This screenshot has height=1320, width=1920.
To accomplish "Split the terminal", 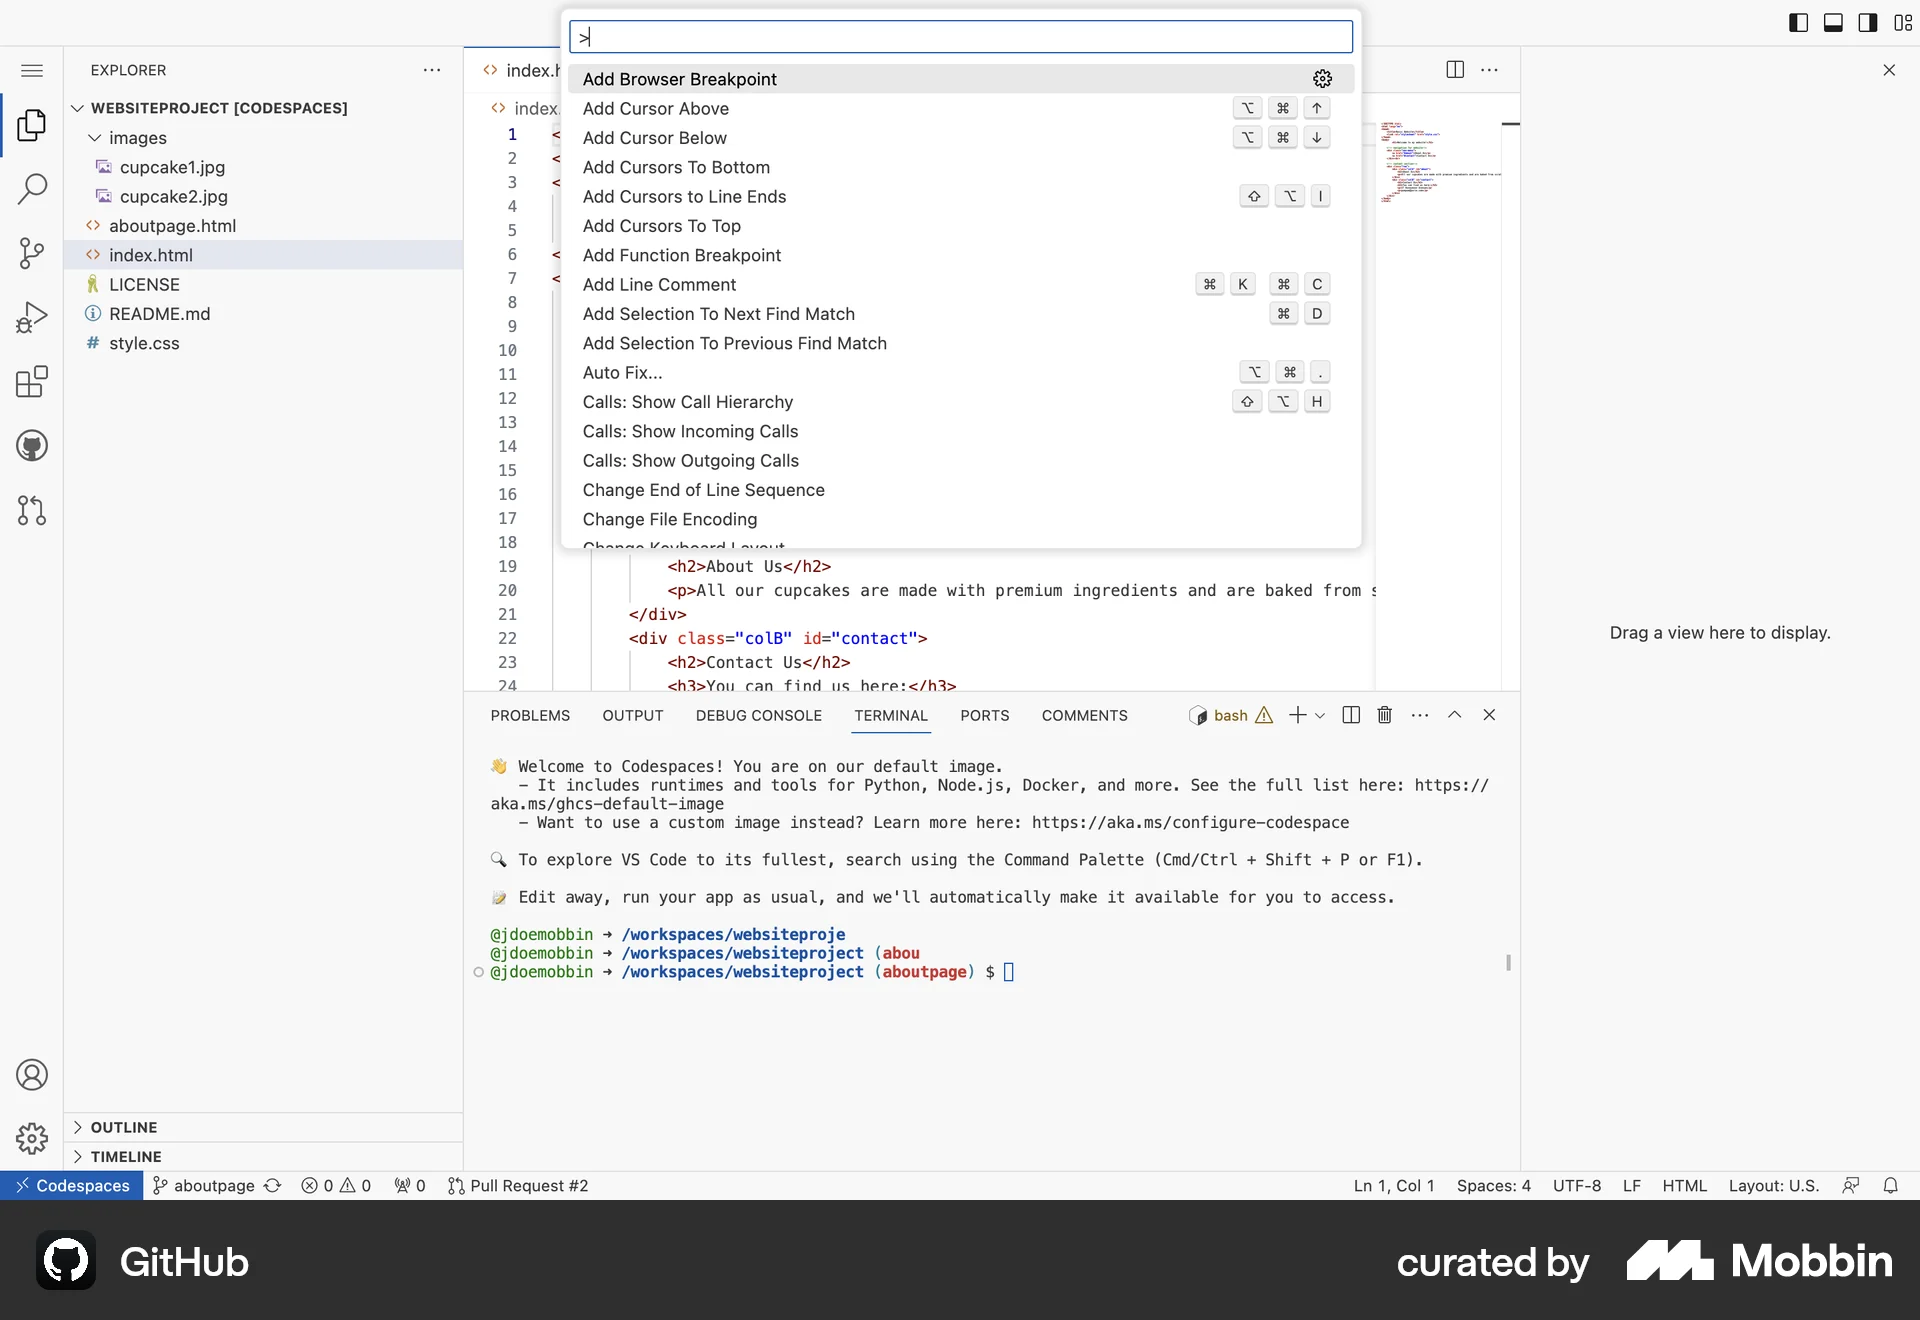I will click(x=1349, y=715).
